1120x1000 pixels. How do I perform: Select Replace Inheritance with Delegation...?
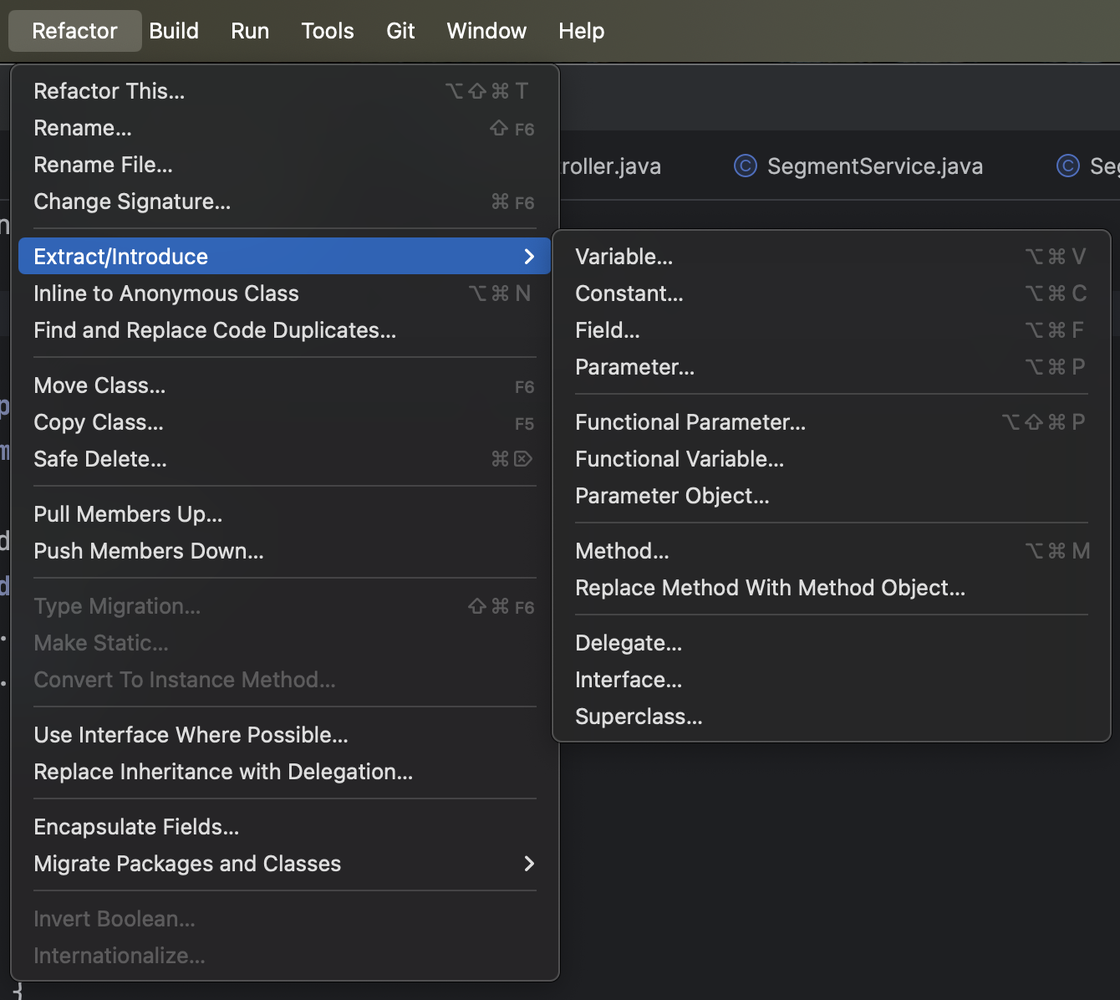pyautogui.click(x=284, y=771)
